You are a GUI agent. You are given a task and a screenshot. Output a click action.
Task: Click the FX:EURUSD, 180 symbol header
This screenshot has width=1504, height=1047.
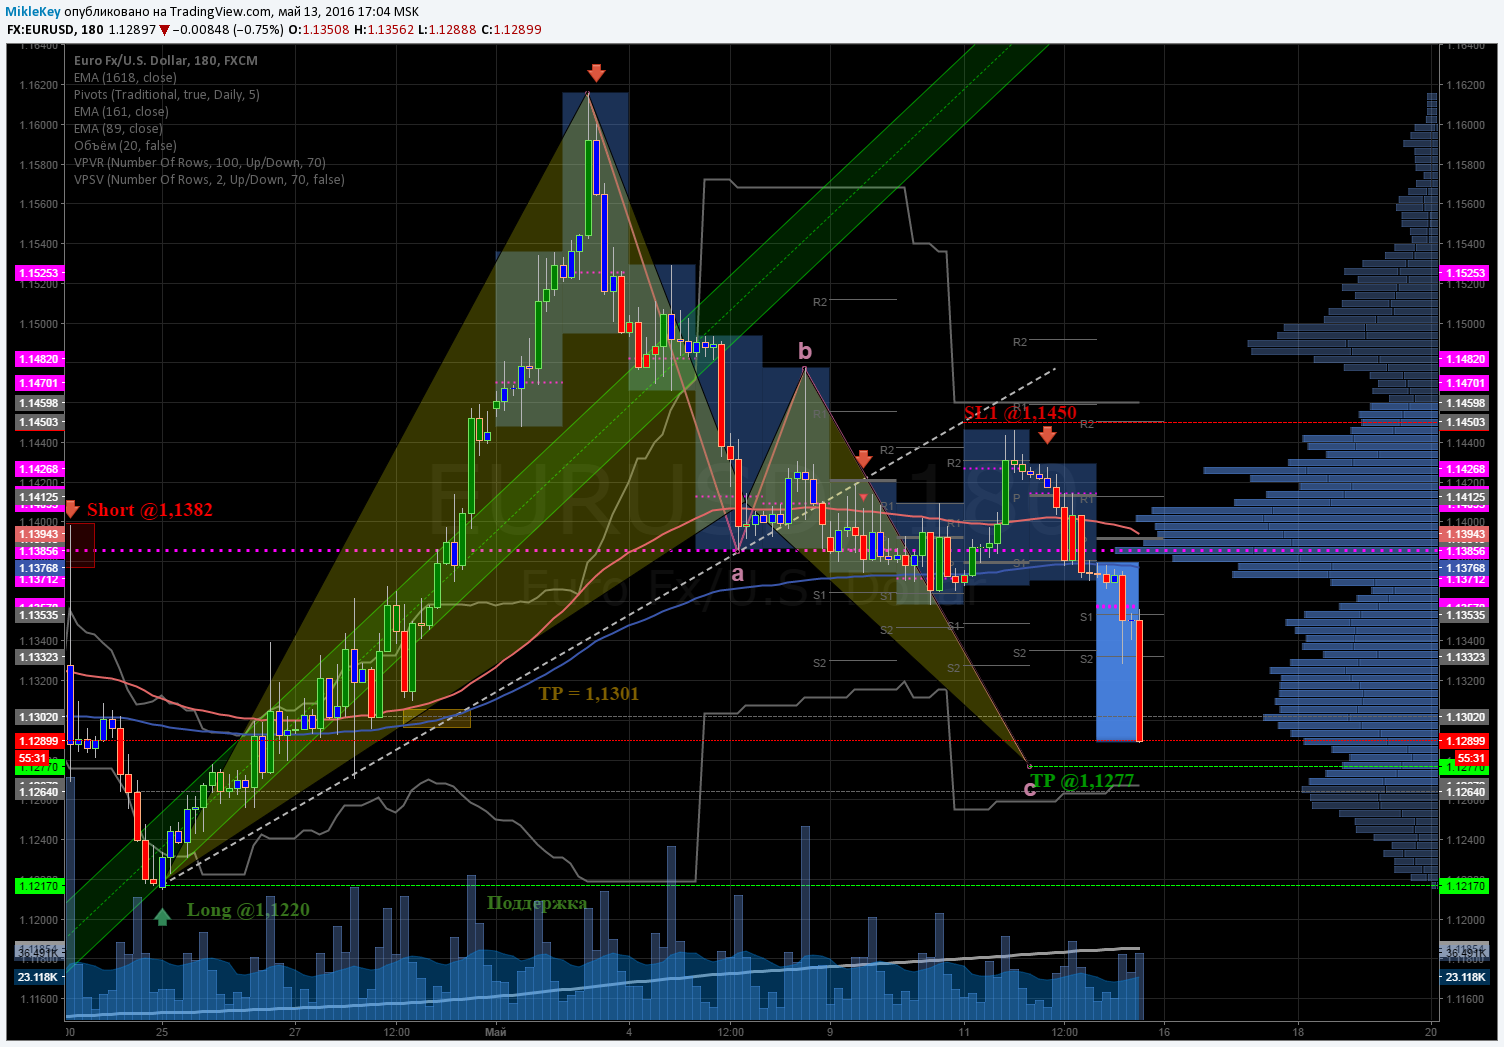[x=55, y=30]
